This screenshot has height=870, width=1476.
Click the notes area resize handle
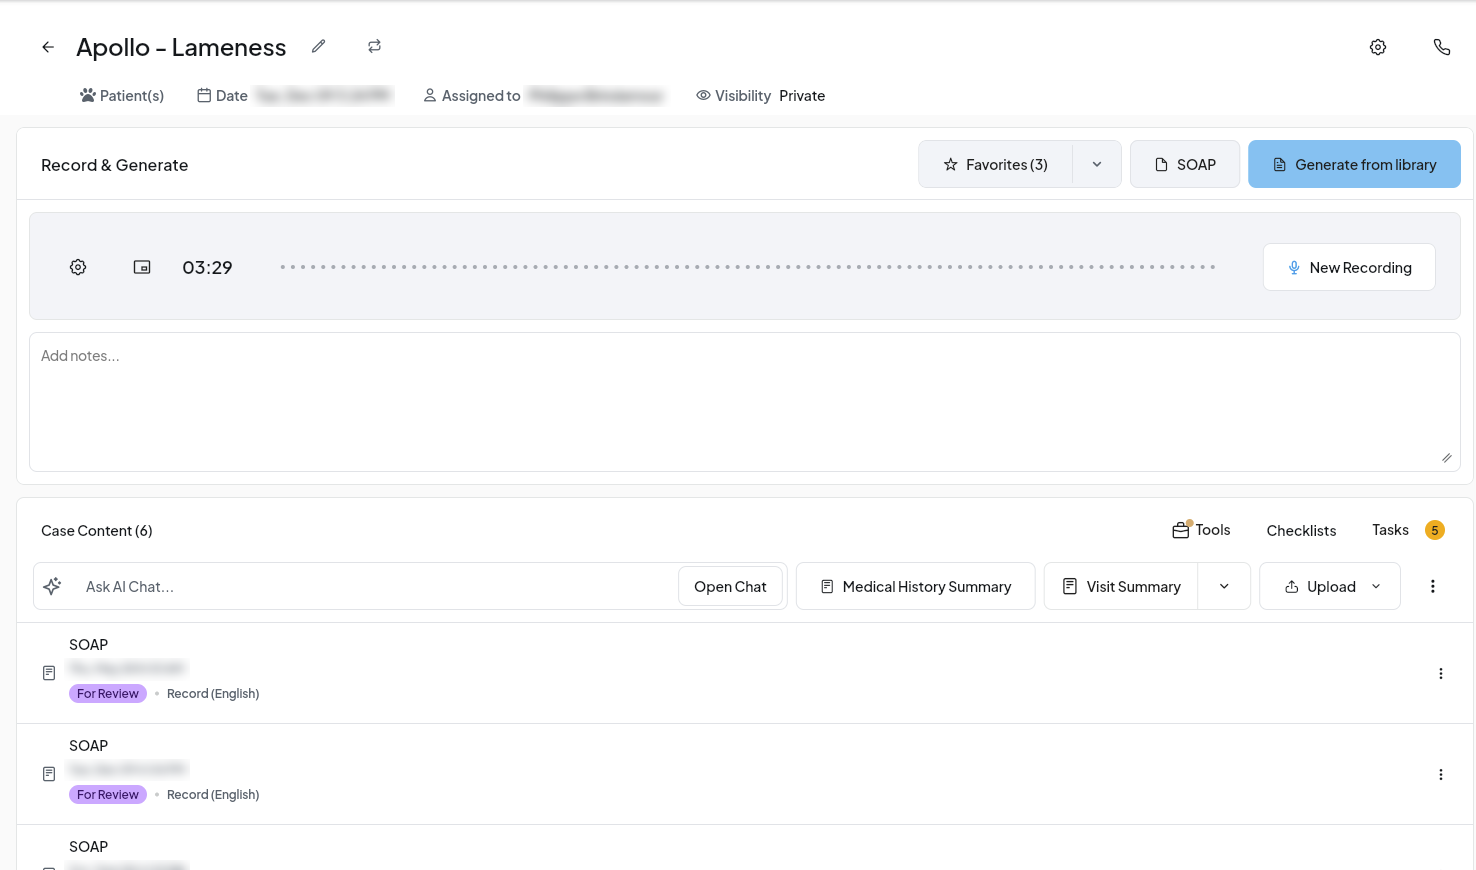click(1446, 457)
